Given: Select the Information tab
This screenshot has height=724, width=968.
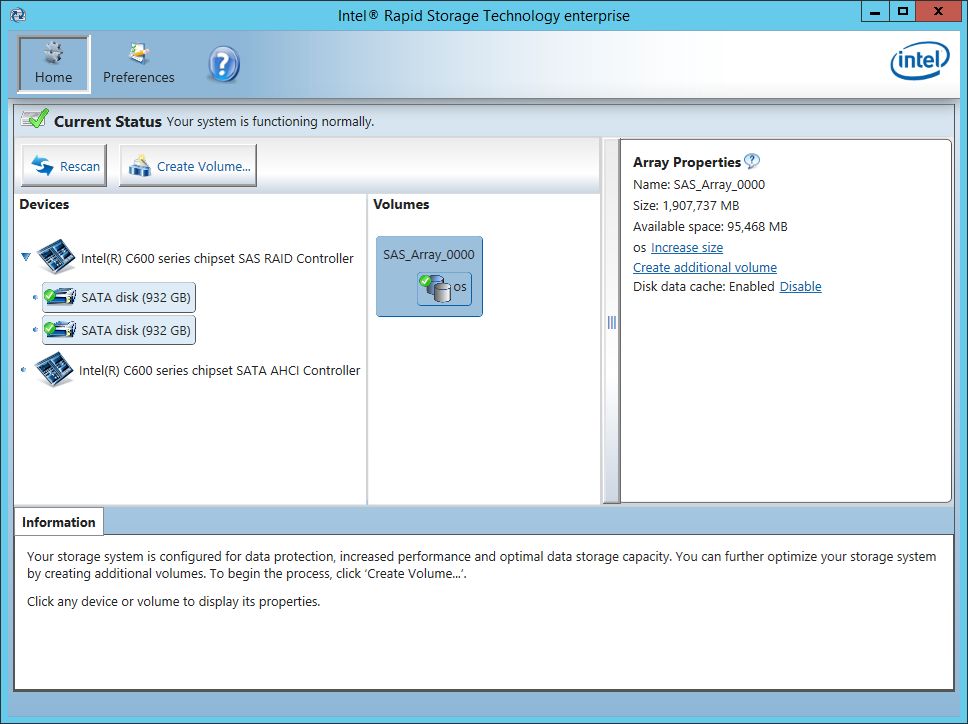Looking at the screenshot, I should [x=59, y=522].
